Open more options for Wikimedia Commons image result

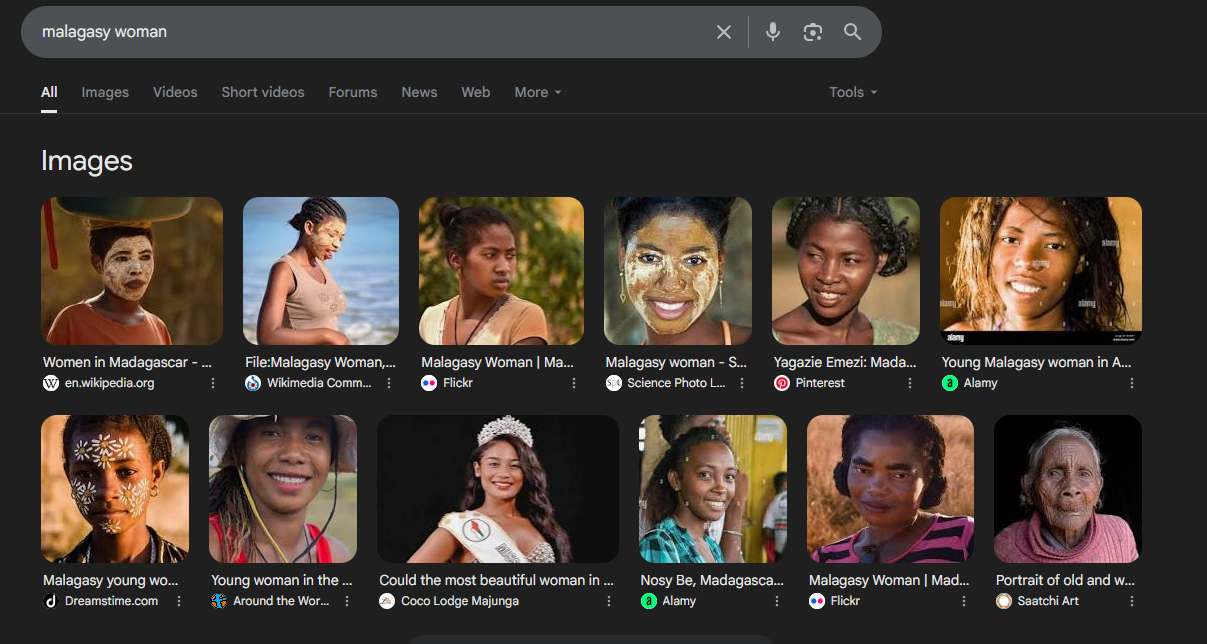pyautogui.click(x=389, y=383)
